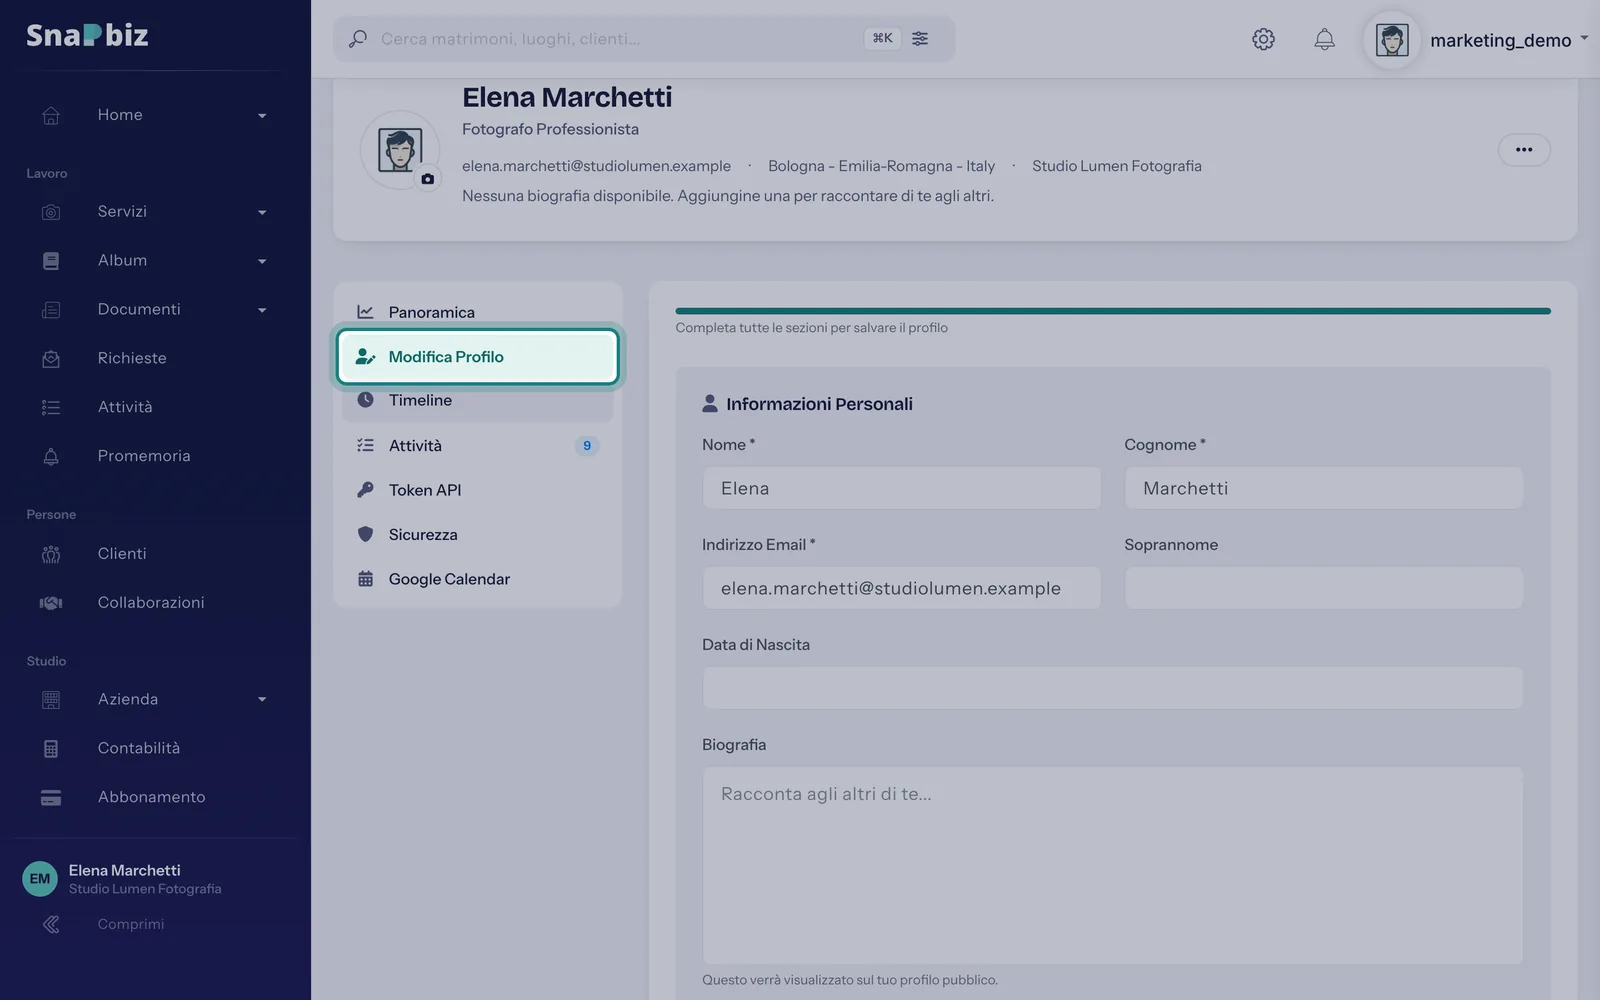Click the Richieste inbox icon in sidebar
Screen dimensions: 1600x1000
[51, 358]
